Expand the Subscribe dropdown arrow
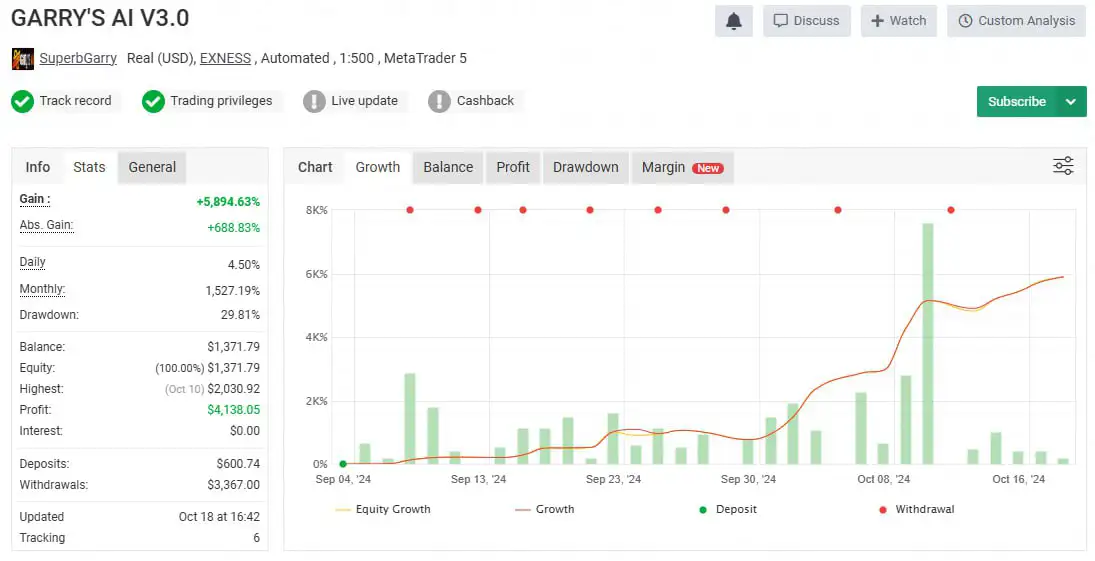 point(1071,102)
